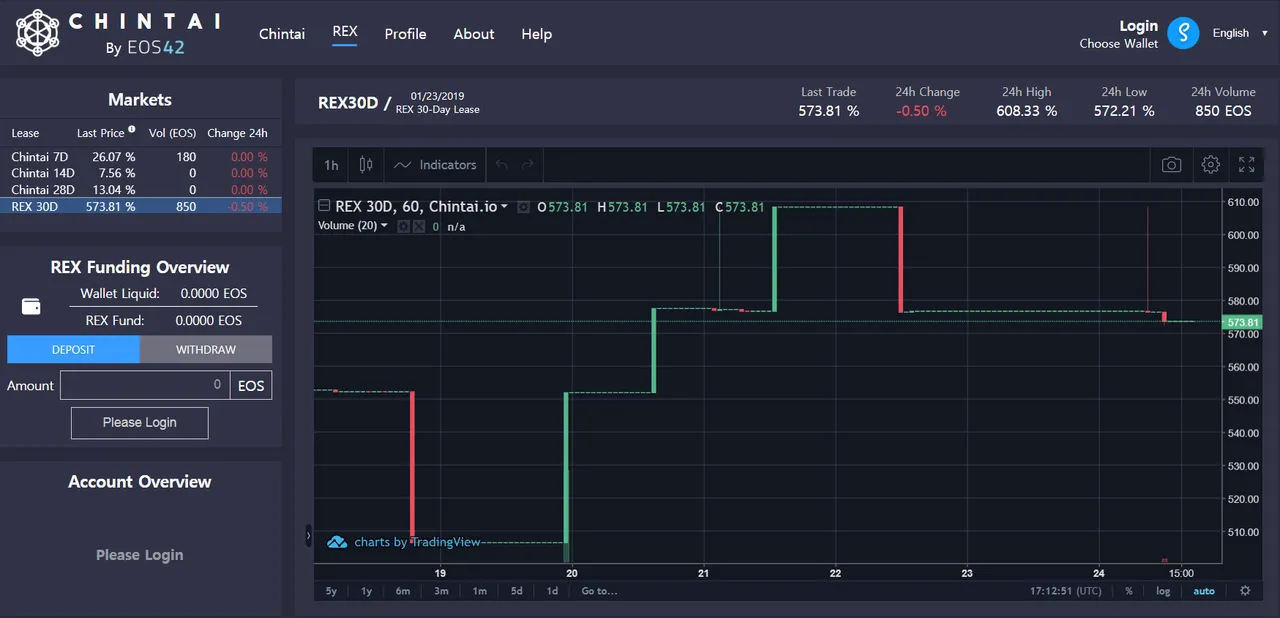
Task: Click the Please Login text in Account Overview
Action: point(140,555)
